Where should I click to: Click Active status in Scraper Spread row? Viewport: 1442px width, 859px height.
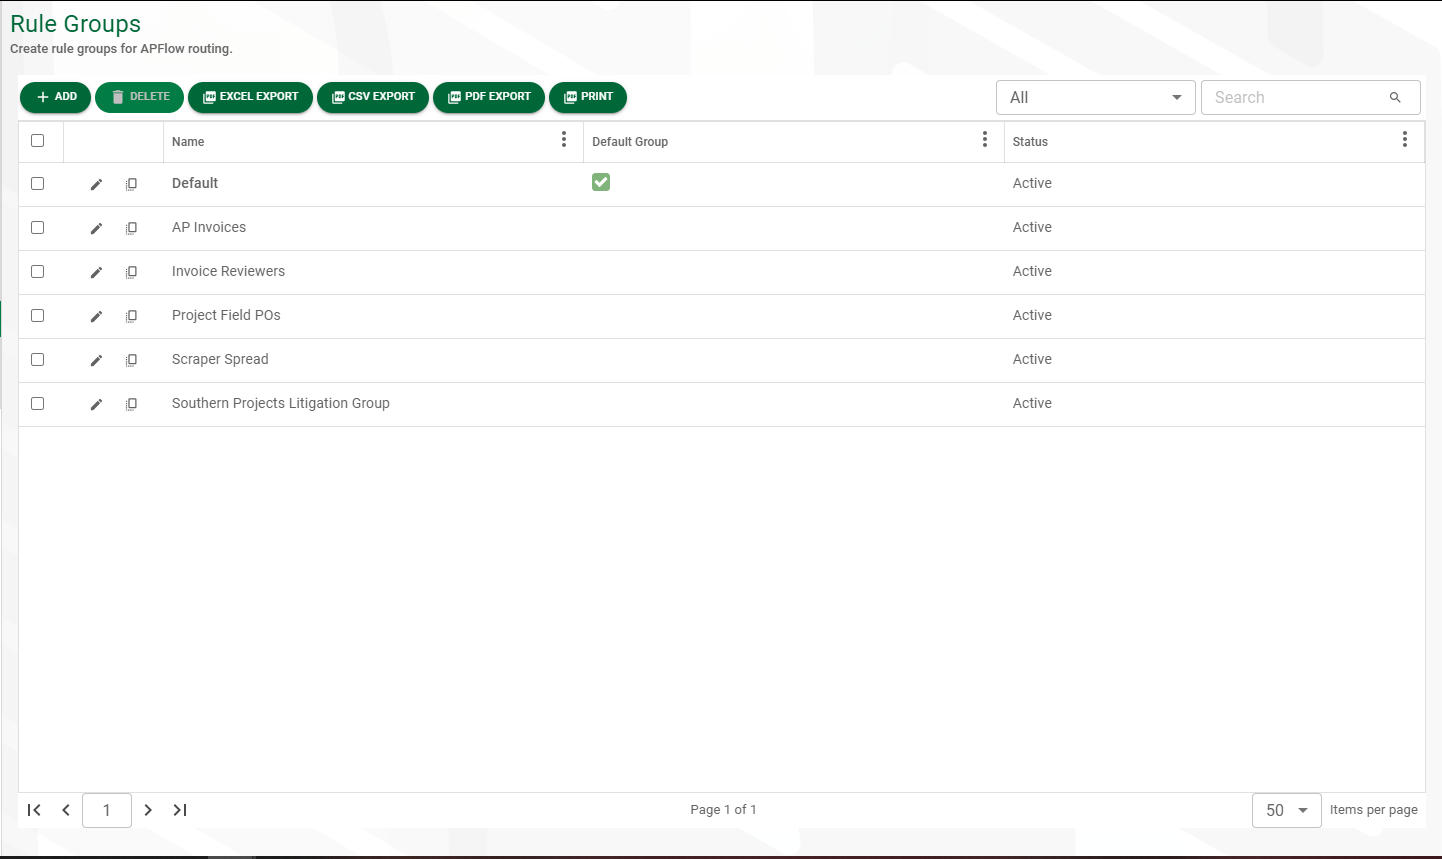pyautogui.click(x=1032, y=359)
